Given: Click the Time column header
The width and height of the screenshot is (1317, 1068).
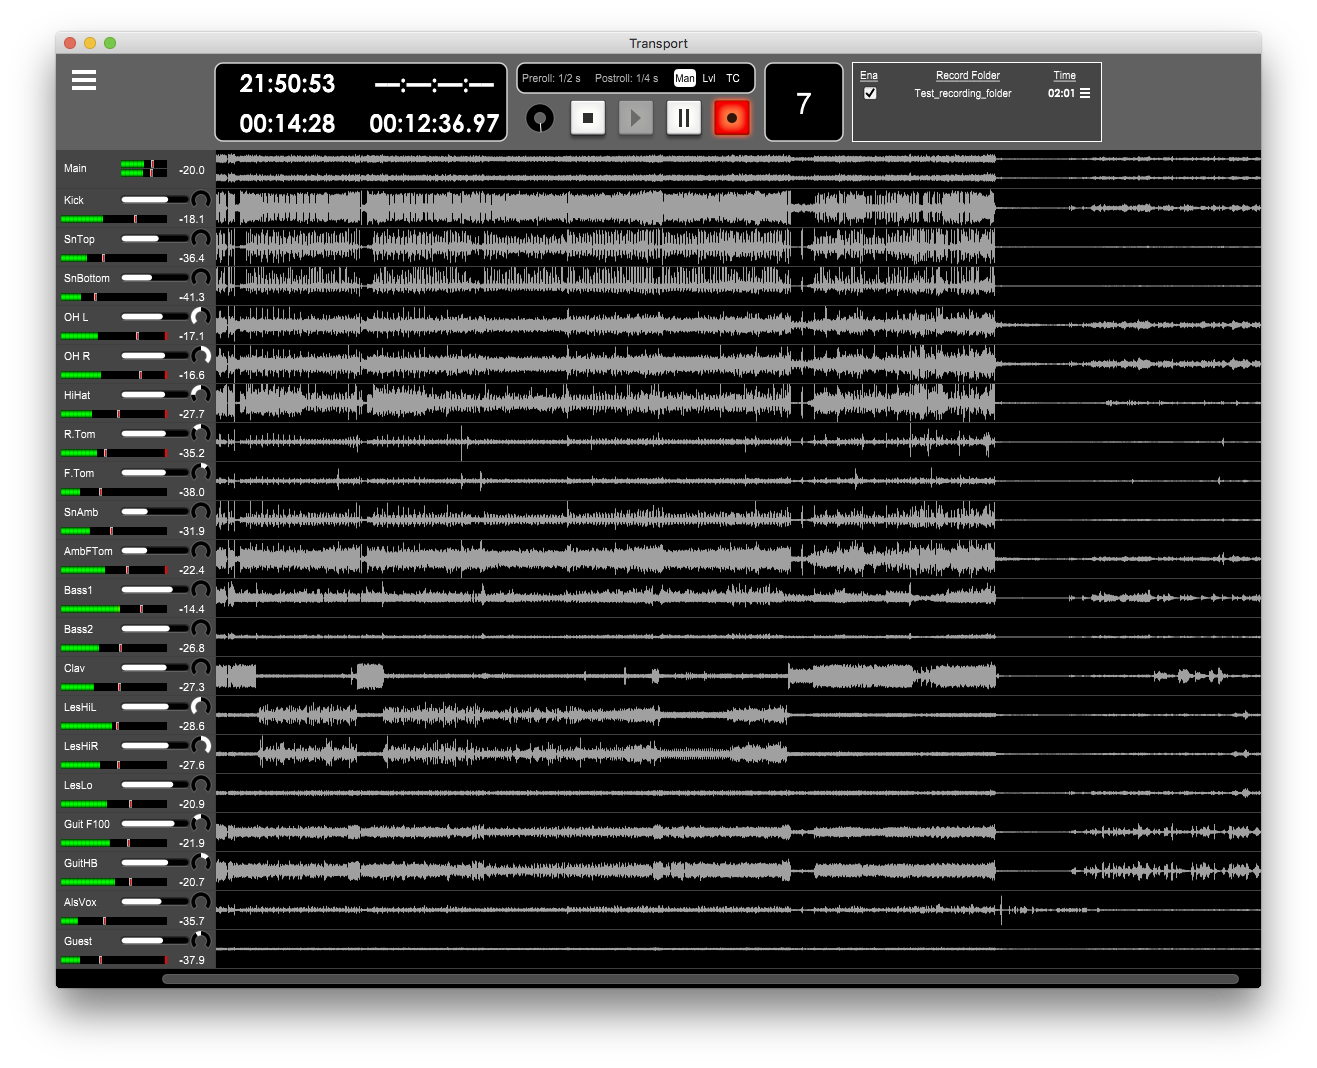Looking at the screenshot, I should pos(1064,75).
